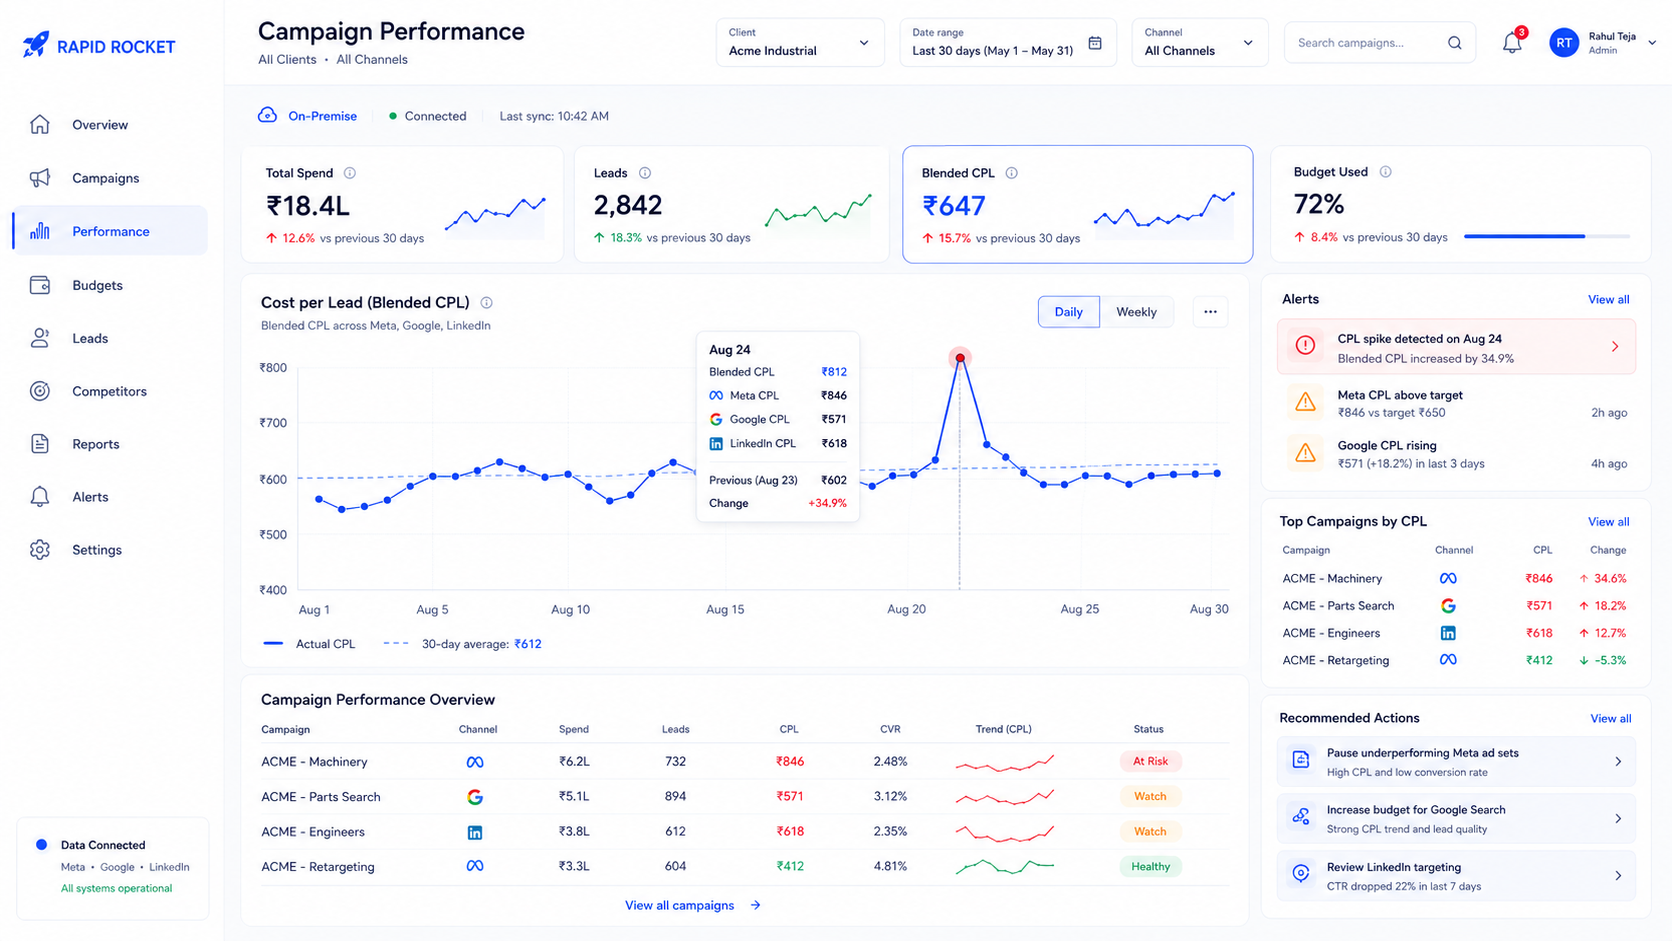Click Last sync: 10:42 AM text

[554, 116]
